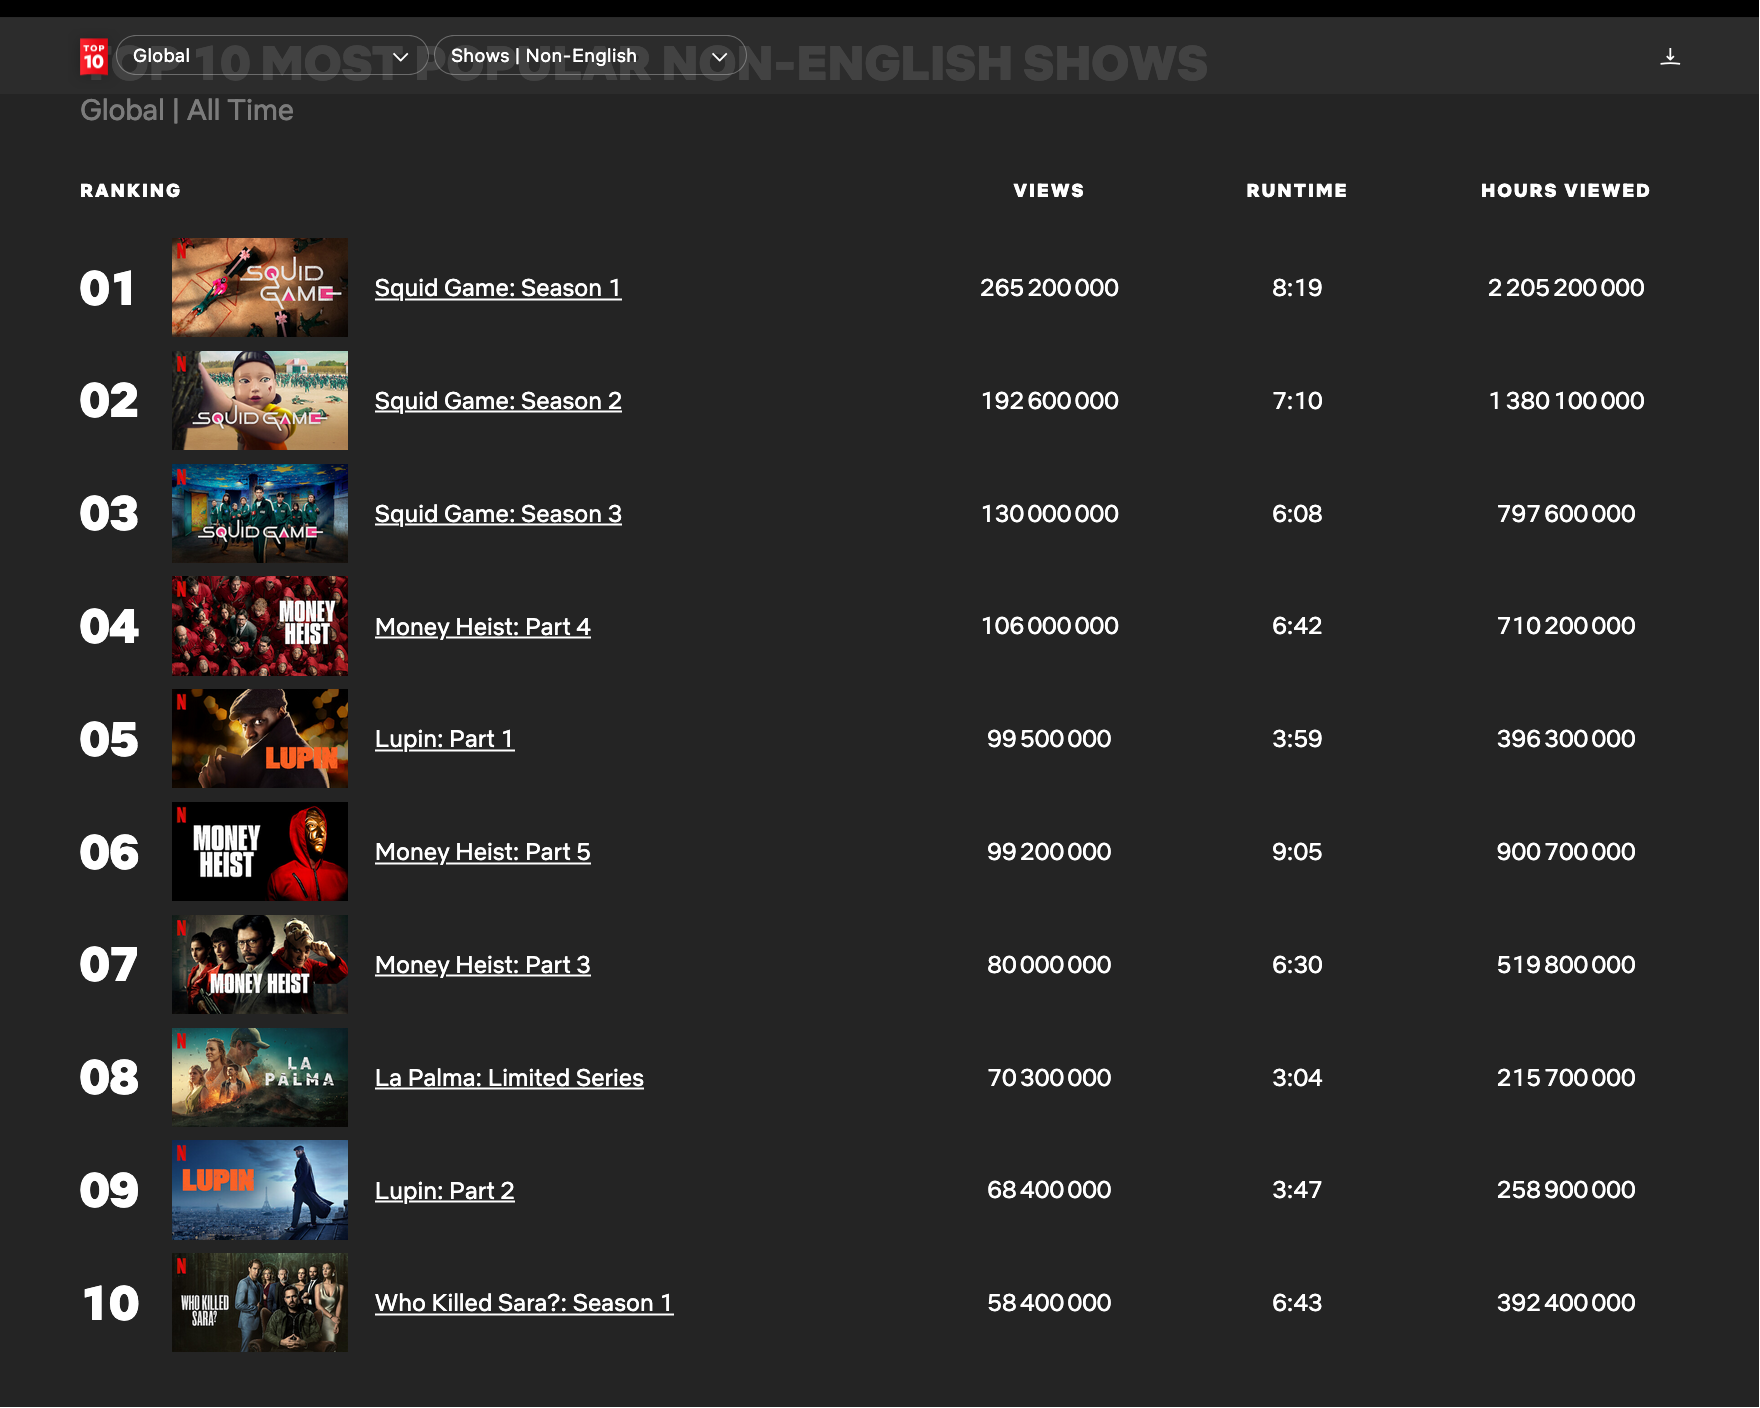Click views value 99 500 000
The height and width of the screenshot is (1408, 1760).
click(1049, 739)
